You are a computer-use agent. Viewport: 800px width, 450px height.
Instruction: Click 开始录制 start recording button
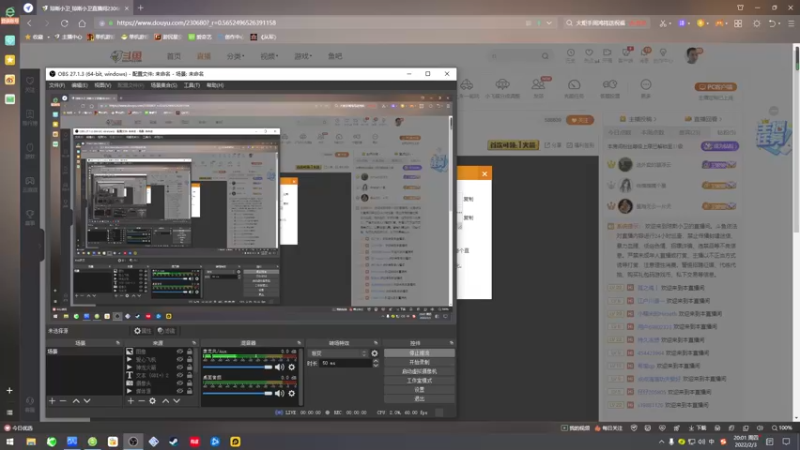pos(419,362)
